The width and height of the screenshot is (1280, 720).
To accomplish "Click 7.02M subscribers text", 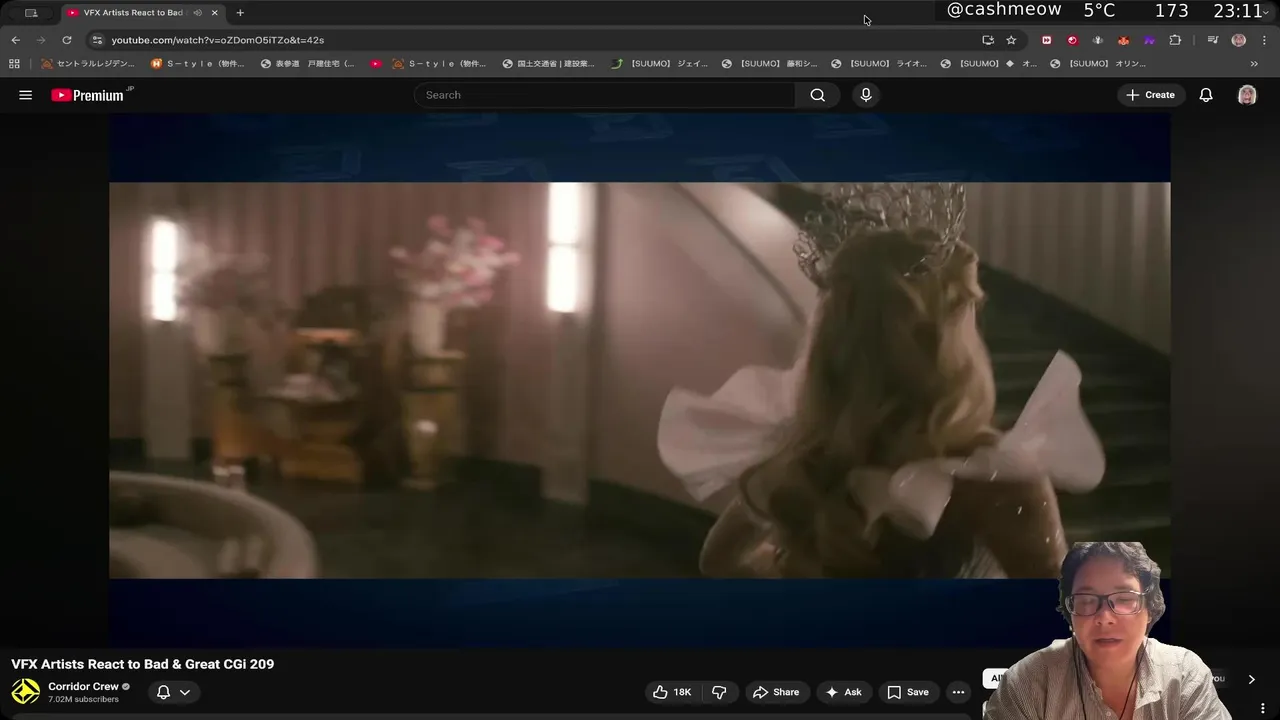I will pyautogui.click(x=83, y=699).
